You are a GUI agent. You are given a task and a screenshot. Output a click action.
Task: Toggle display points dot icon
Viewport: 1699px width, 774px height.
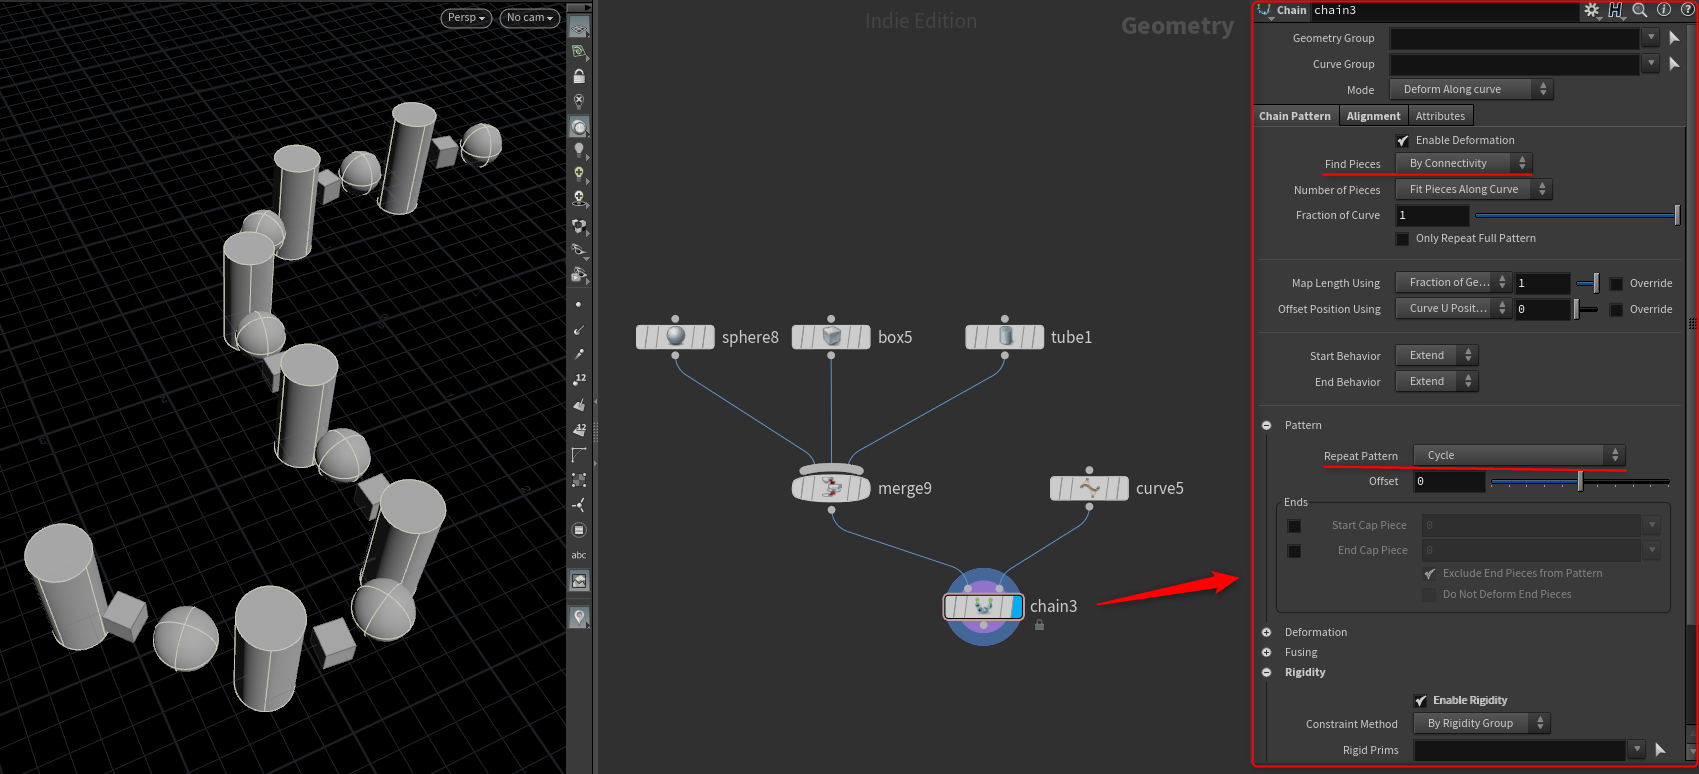(579, 304)
